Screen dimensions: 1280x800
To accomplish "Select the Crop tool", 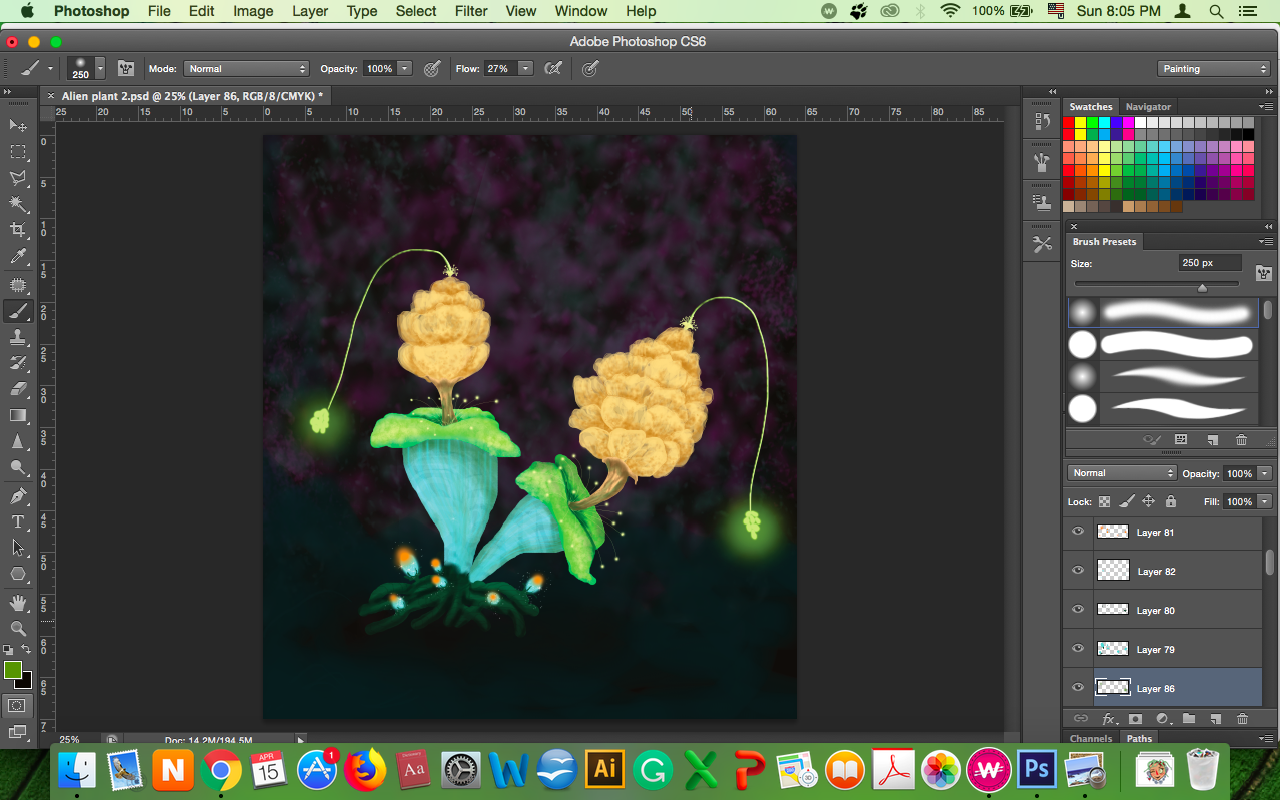I will [18, 231].
